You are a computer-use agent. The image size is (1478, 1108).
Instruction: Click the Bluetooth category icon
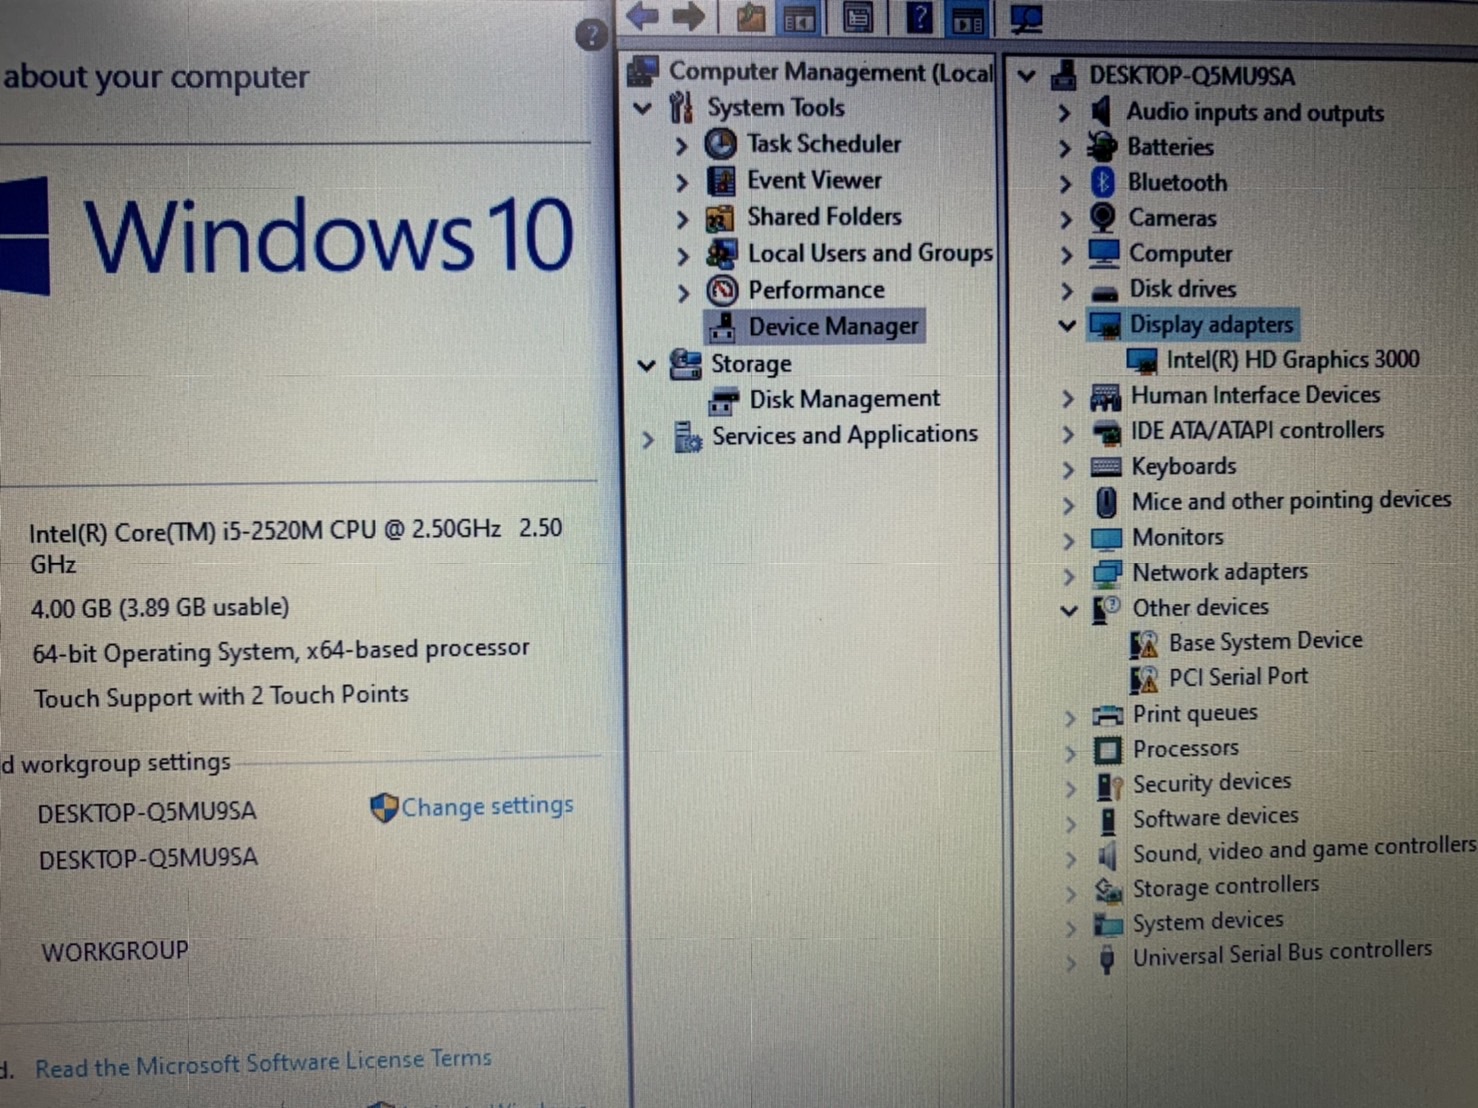[1103, 182]
